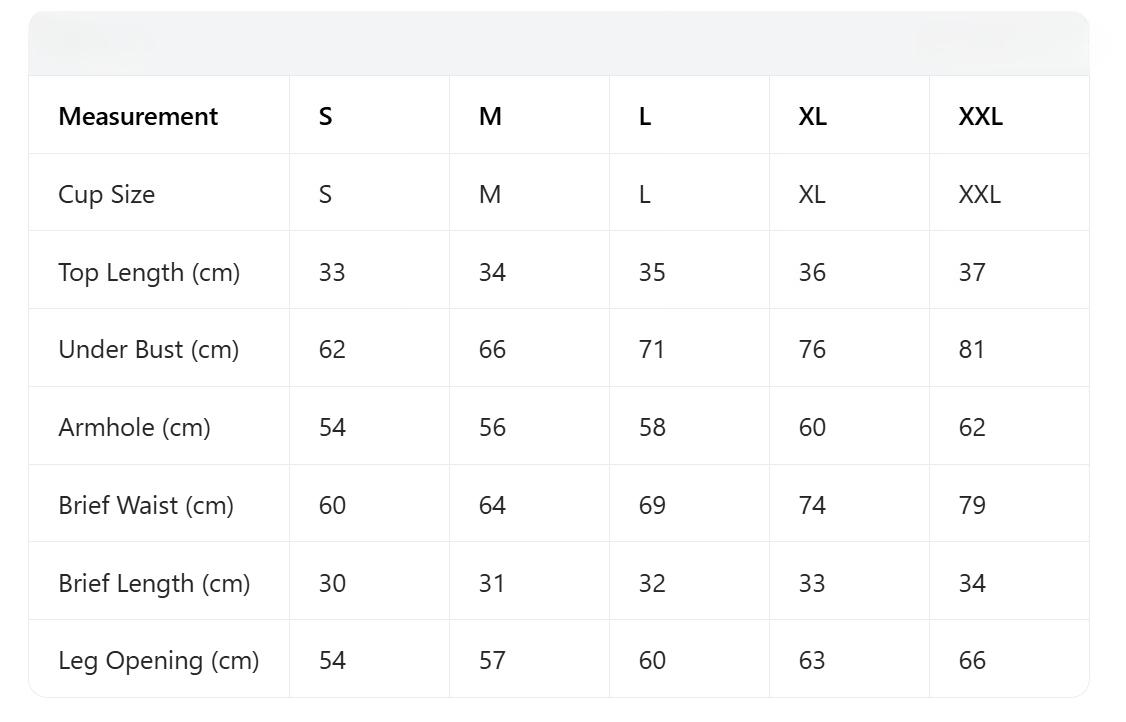The height and width of the screenshot is (722, 1126).
Task: Click Leg Opening value 66 for XXL
Action: pos(972,660)
